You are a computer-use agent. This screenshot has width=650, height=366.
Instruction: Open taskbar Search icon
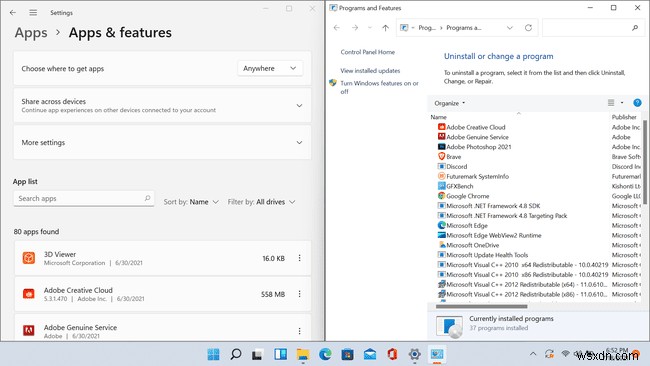(236, 354)
